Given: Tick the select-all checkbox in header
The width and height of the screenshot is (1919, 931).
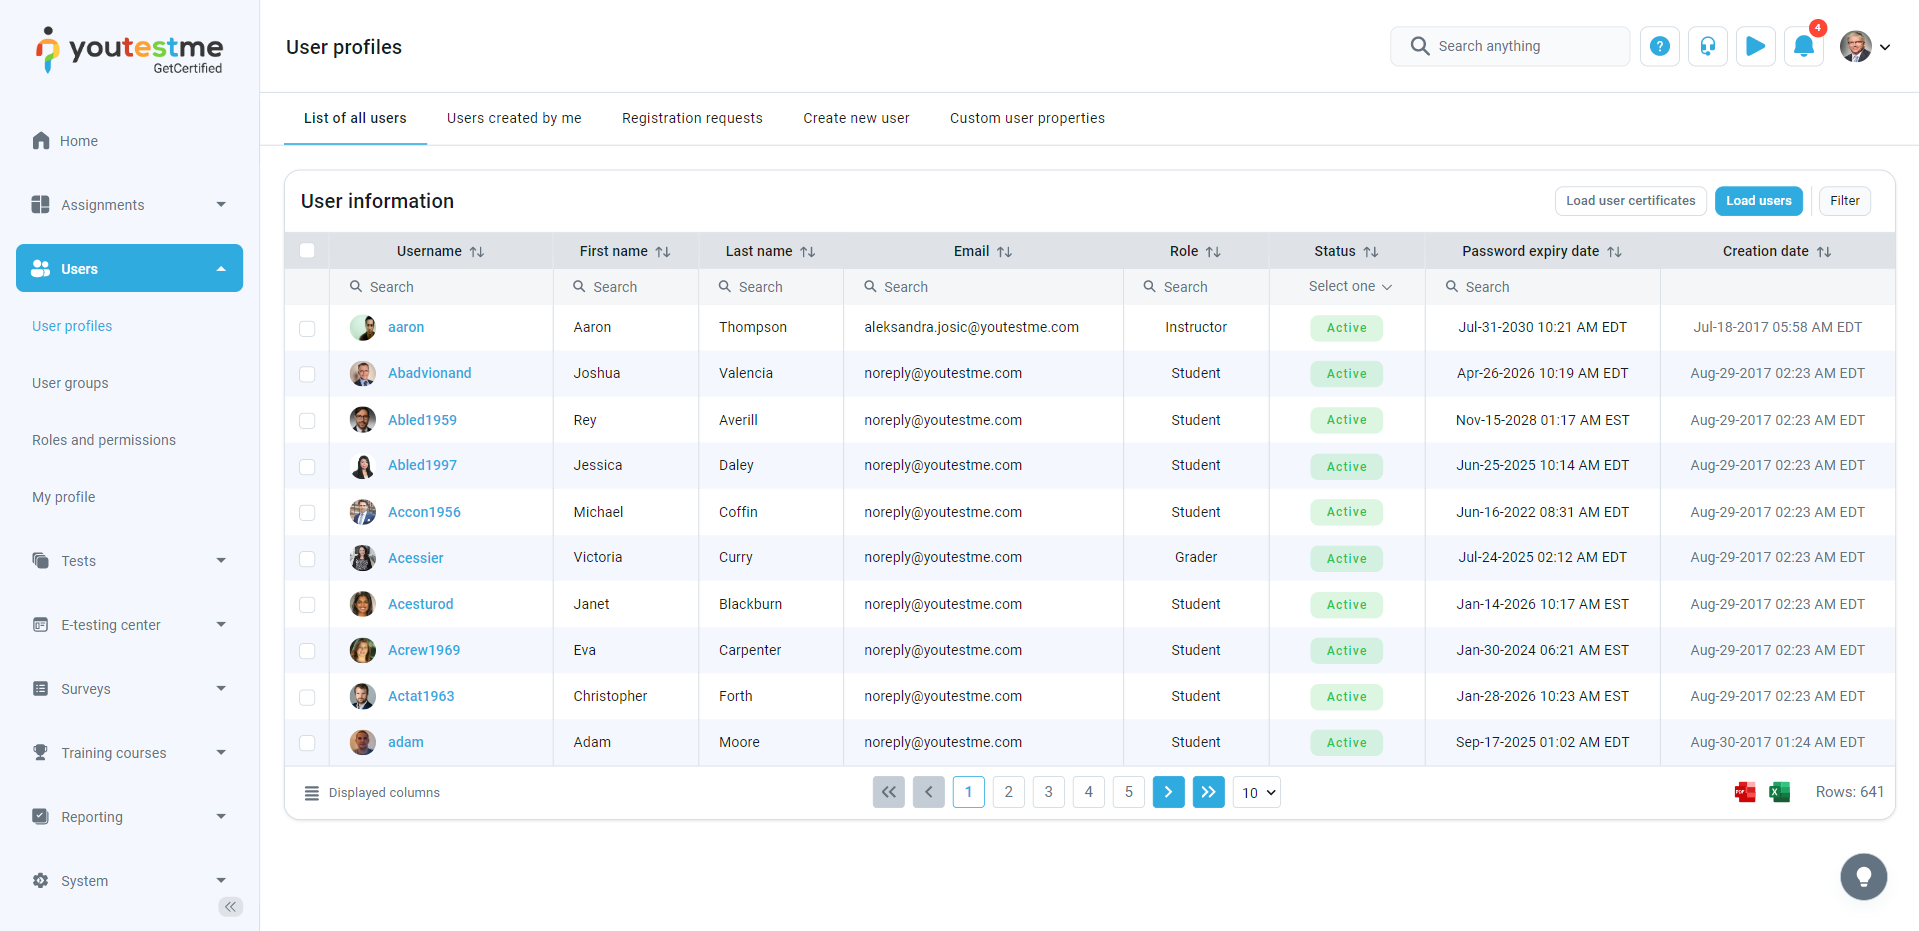Looking at the screenshot, I should (x=307, y=251).
